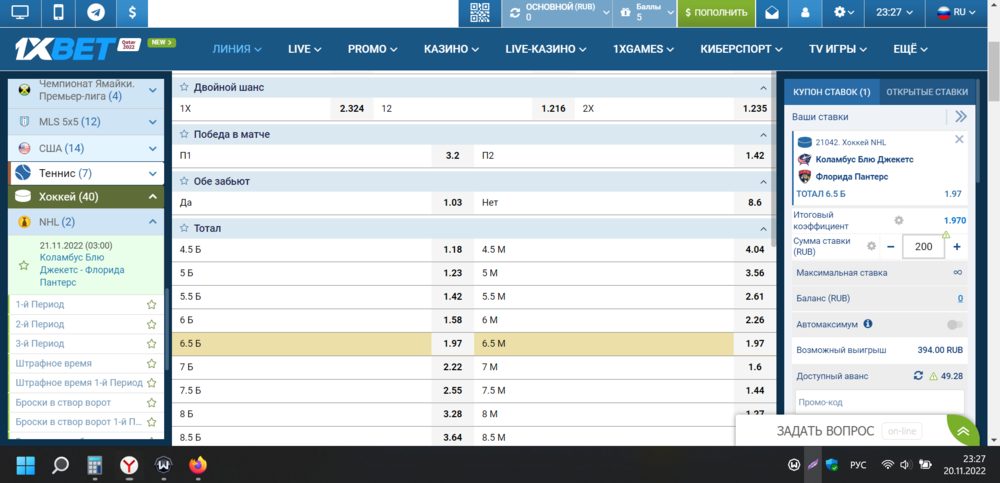The width and height of the screenshot is (1000, 483).
Task: Refresh the Доступный аванс value
Action: pyautogui.click(x=918, y=376)
